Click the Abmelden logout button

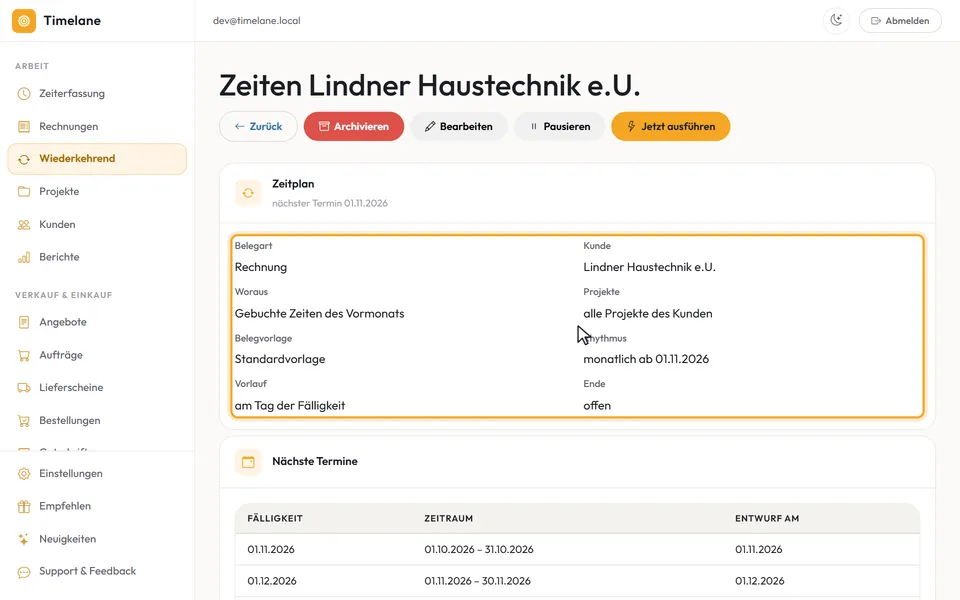(x=900, y=21)
